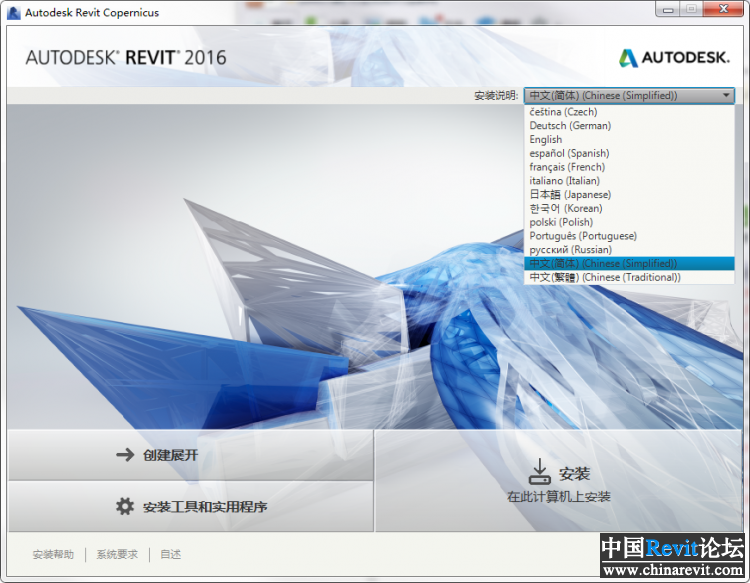Close the Autodesk Revit installer window
The width and height of the screenshot is (750, 583).
724,9
